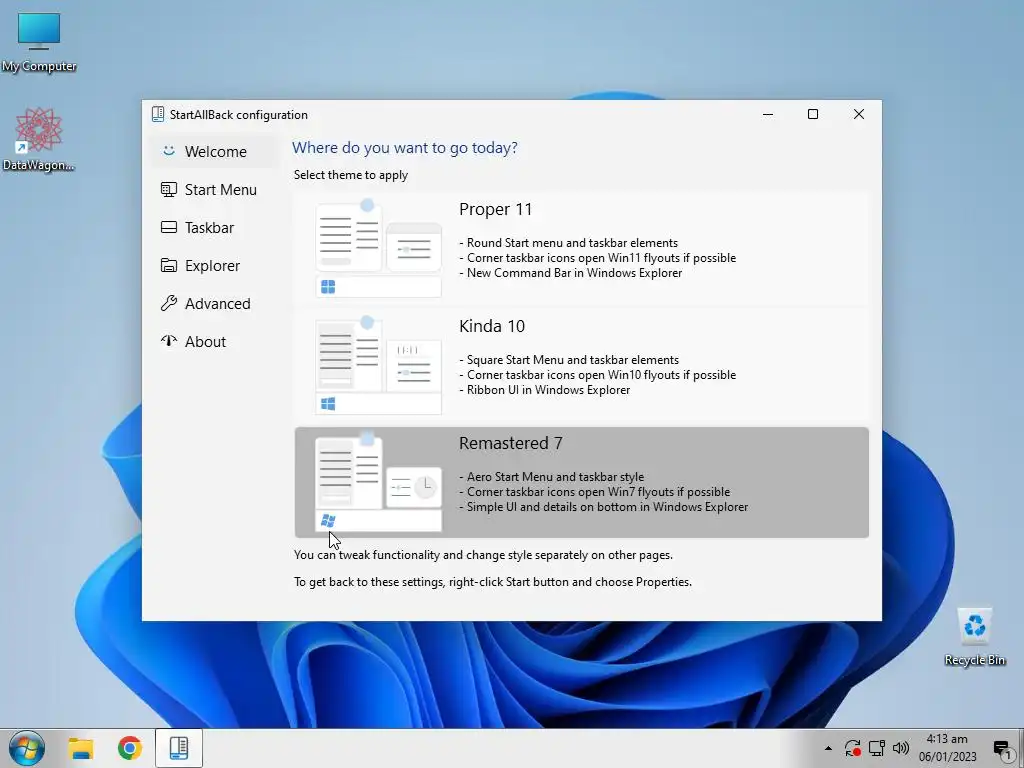Click the sync status tray icon
The image size is (1024, 768).
tap(852, 748)
